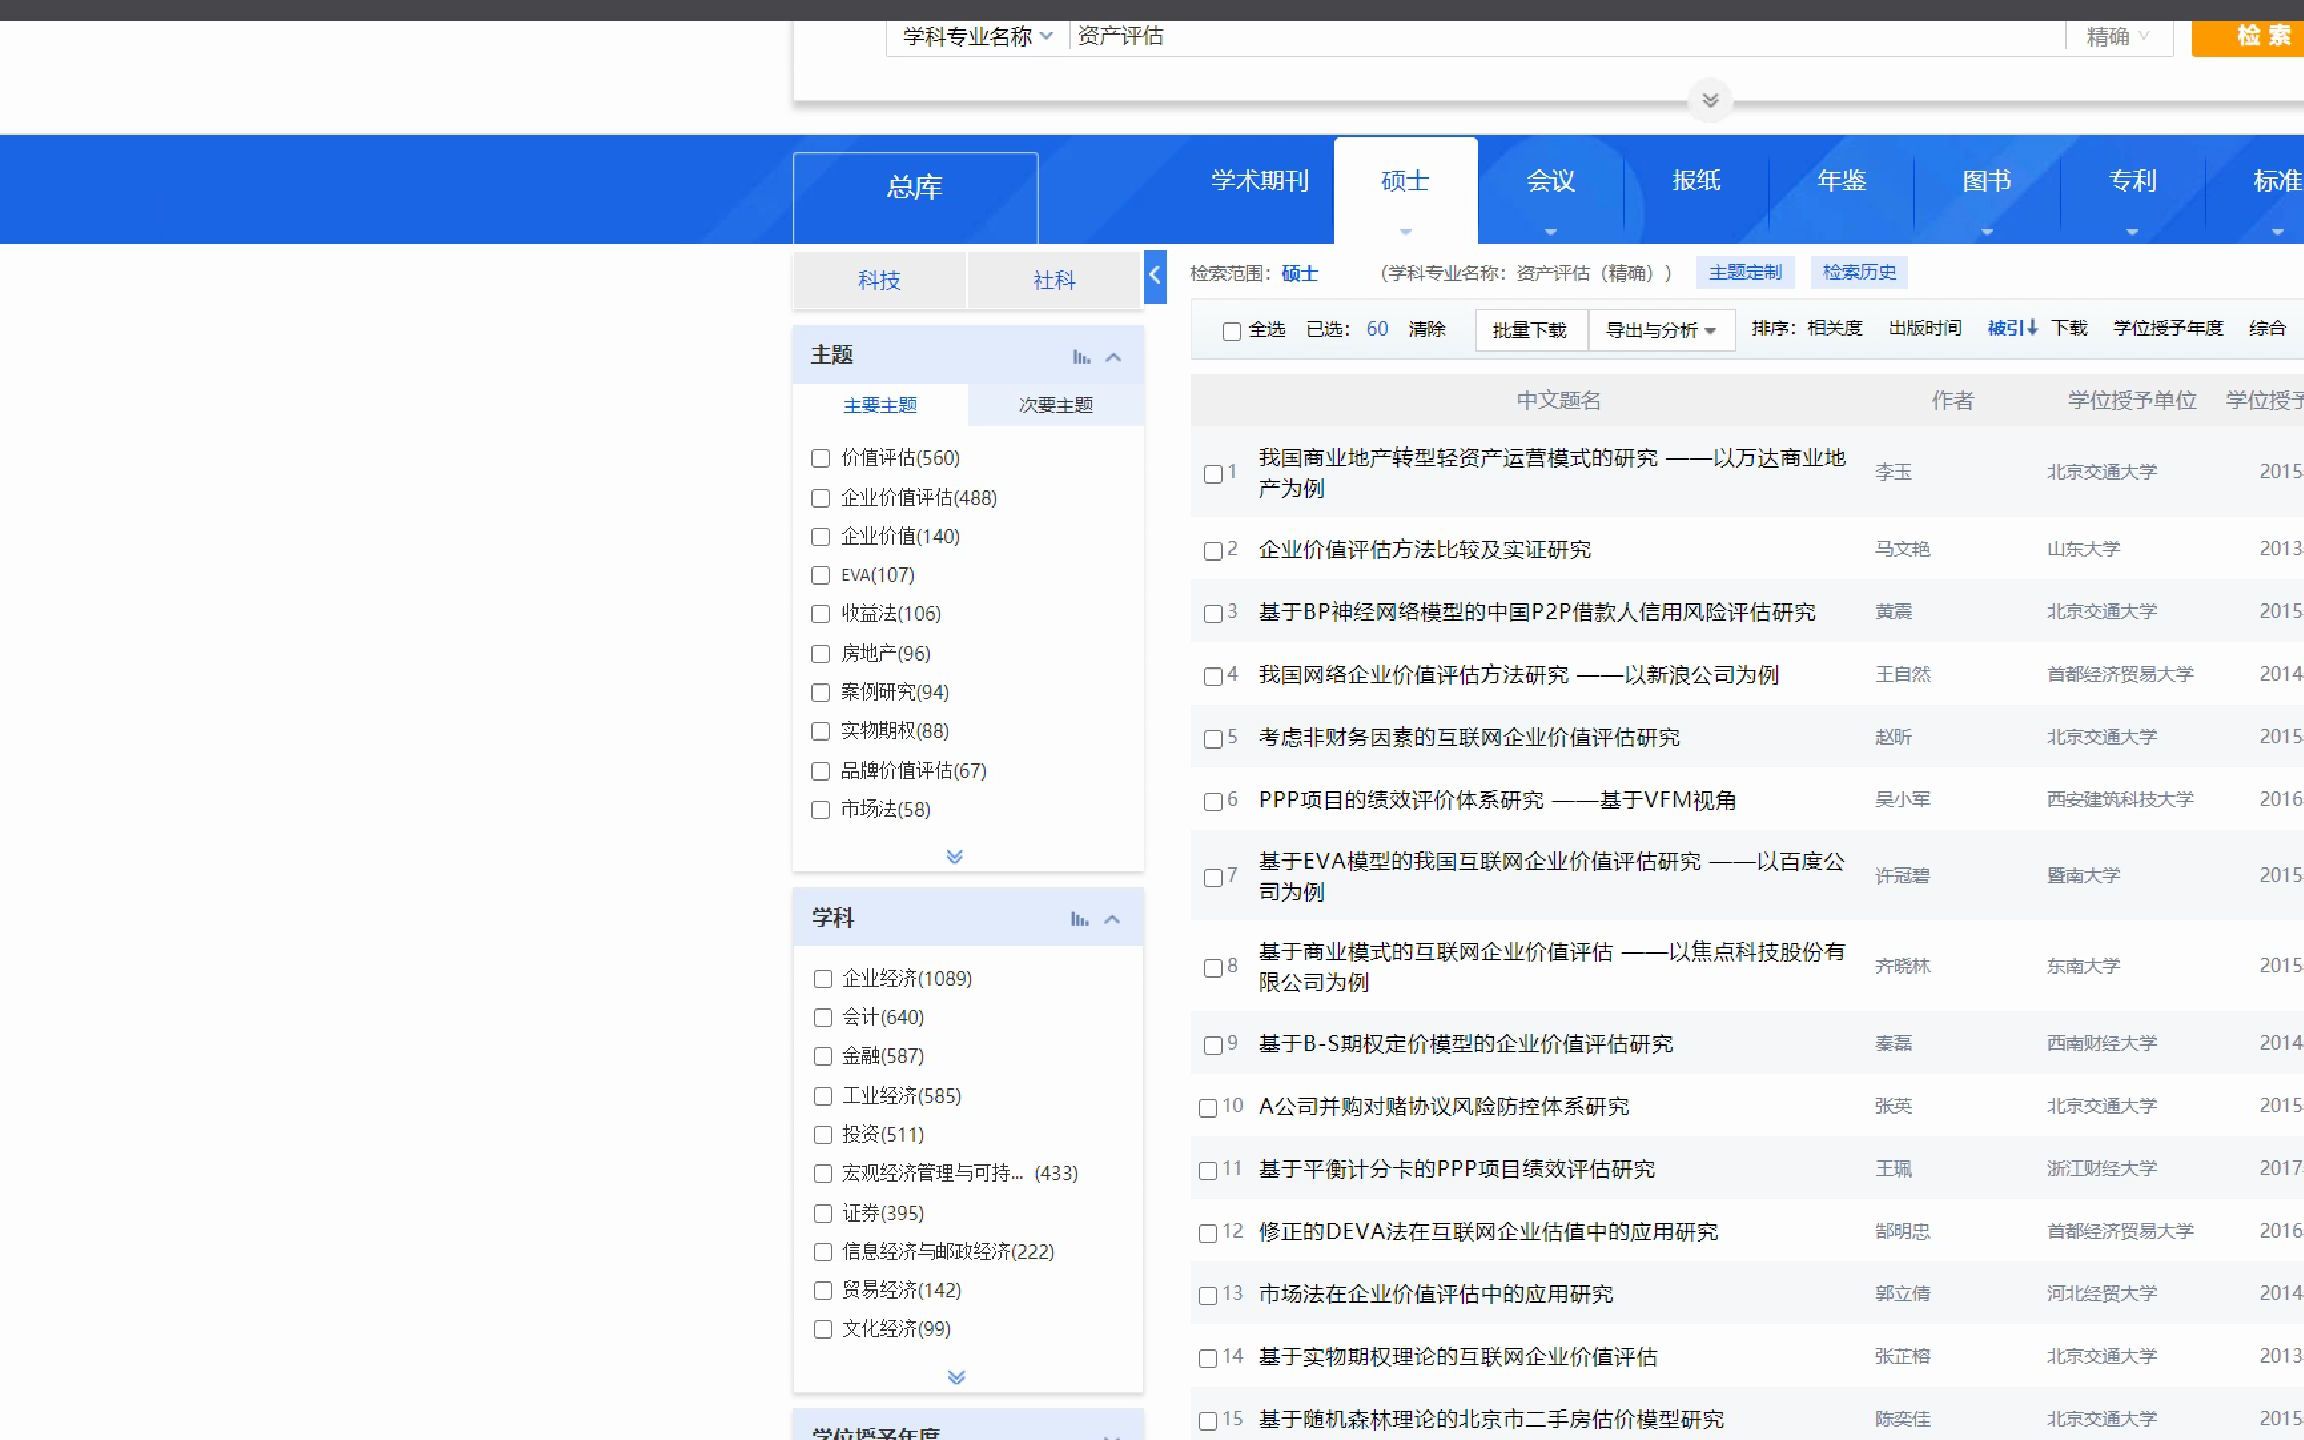The image size is (2304, 1440).
Task: Select result row 9 checkbox
Action: pyautogui.click(x=1213, y=1045)
